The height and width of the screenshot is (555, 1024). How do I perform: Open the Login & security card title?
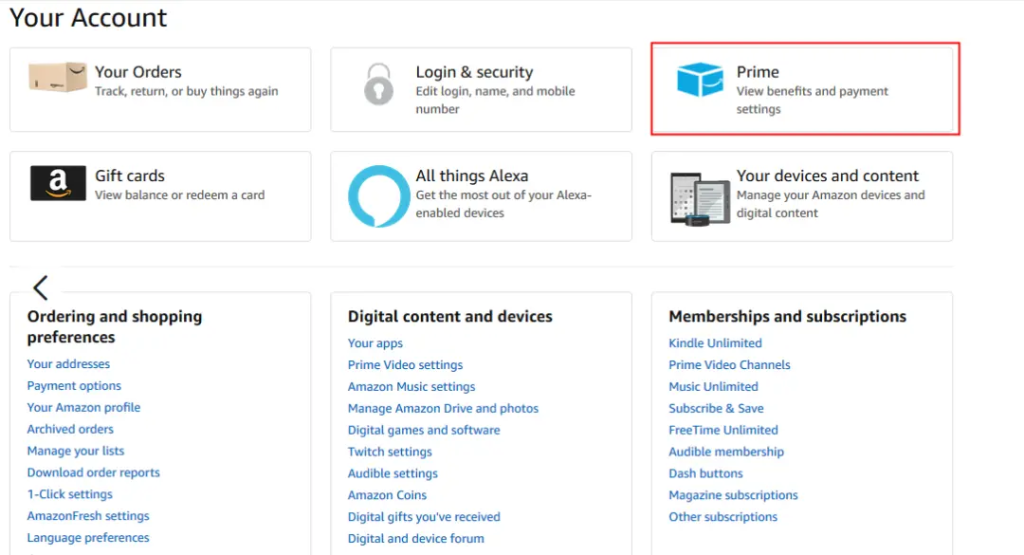474,72
